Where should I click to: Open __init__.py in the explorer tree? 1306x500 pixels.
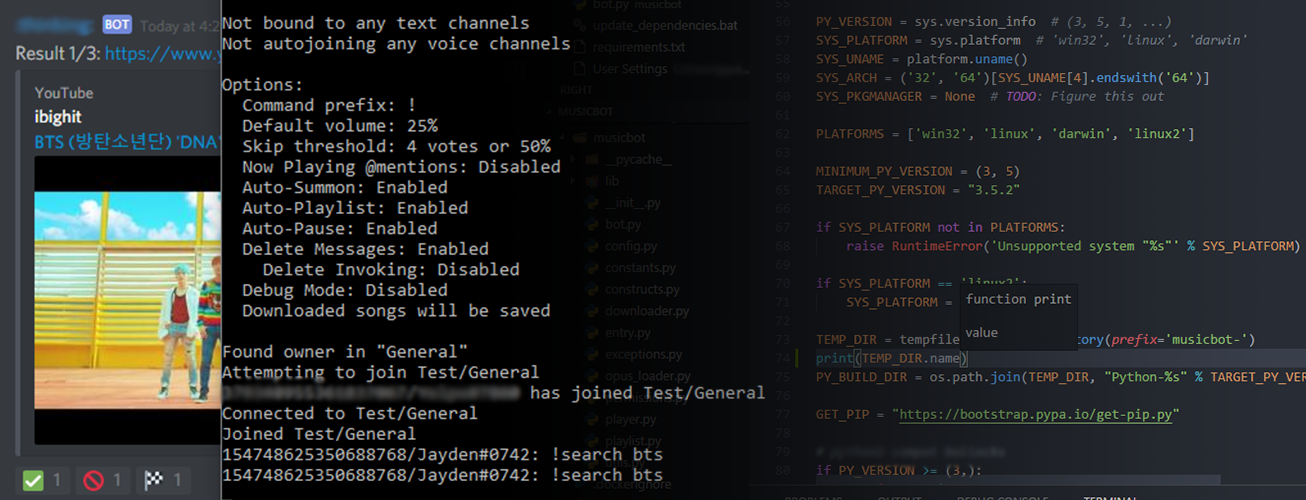click(632, 203)
